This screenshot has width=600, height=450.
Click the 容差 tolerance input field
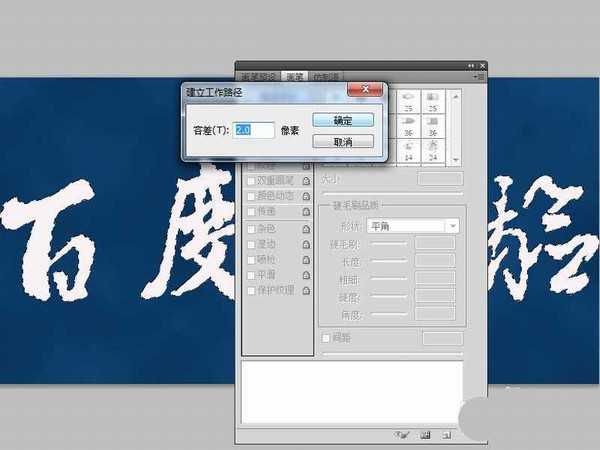pyautogui.click(x=253, y=130)
